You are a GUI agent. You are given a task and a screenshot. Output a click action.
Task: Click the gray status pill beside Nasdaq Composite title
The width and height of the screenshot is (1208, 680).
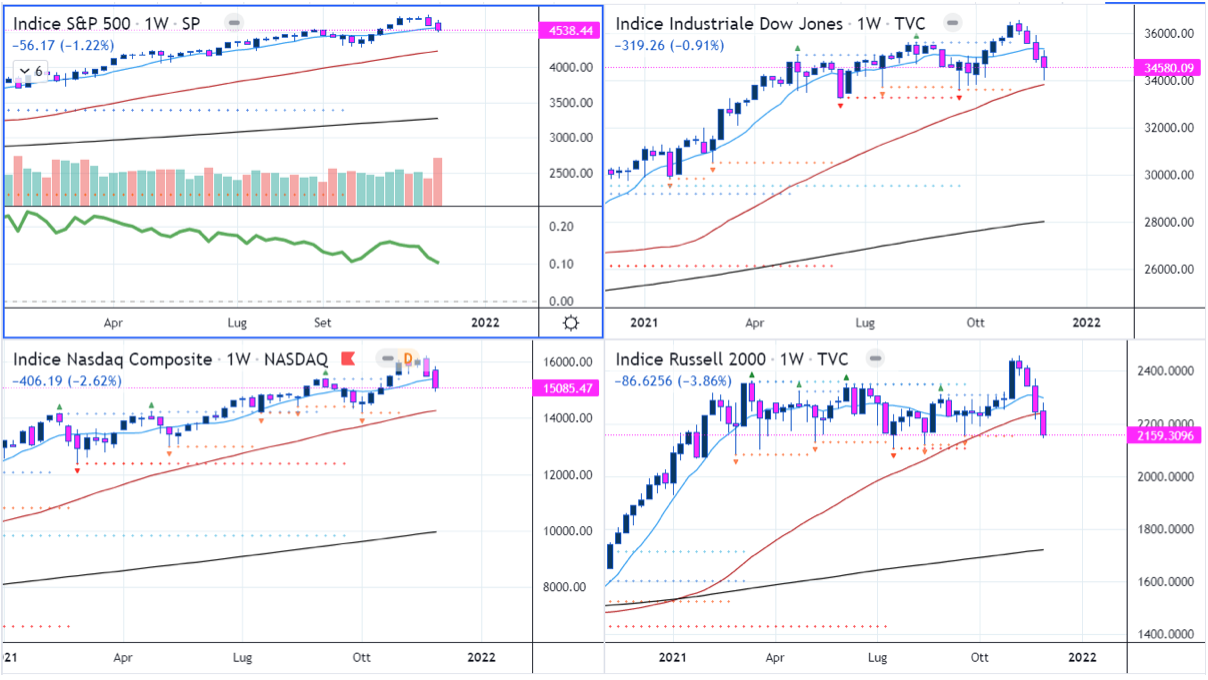coord(387,358)
